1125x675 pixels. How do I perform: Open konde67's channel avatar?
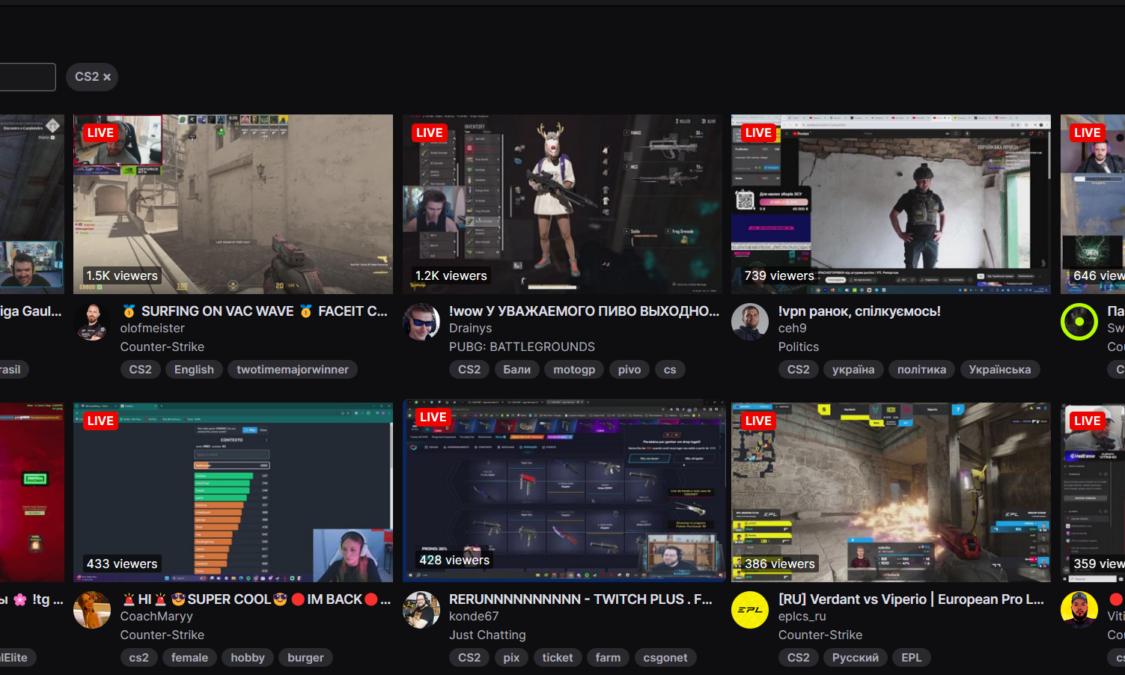click(x=421, y=610)
